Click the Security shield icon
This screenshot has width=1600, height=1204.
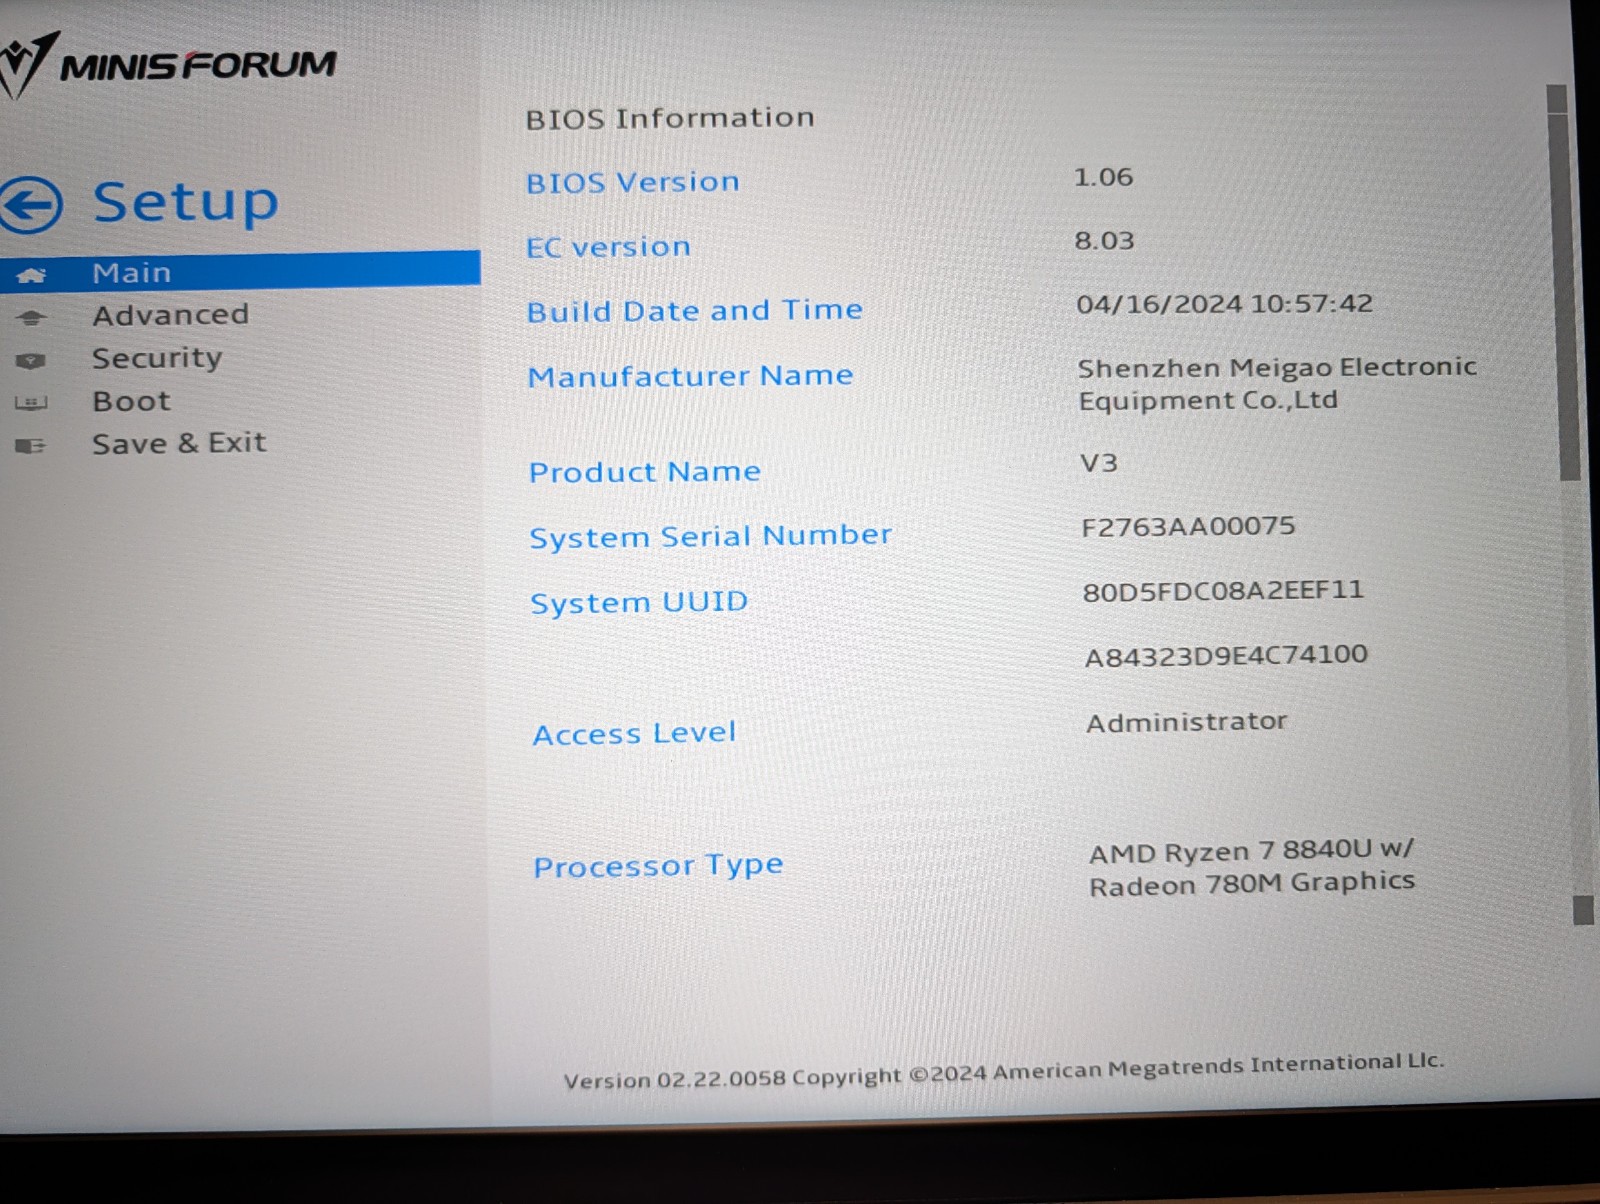(31, 361)
